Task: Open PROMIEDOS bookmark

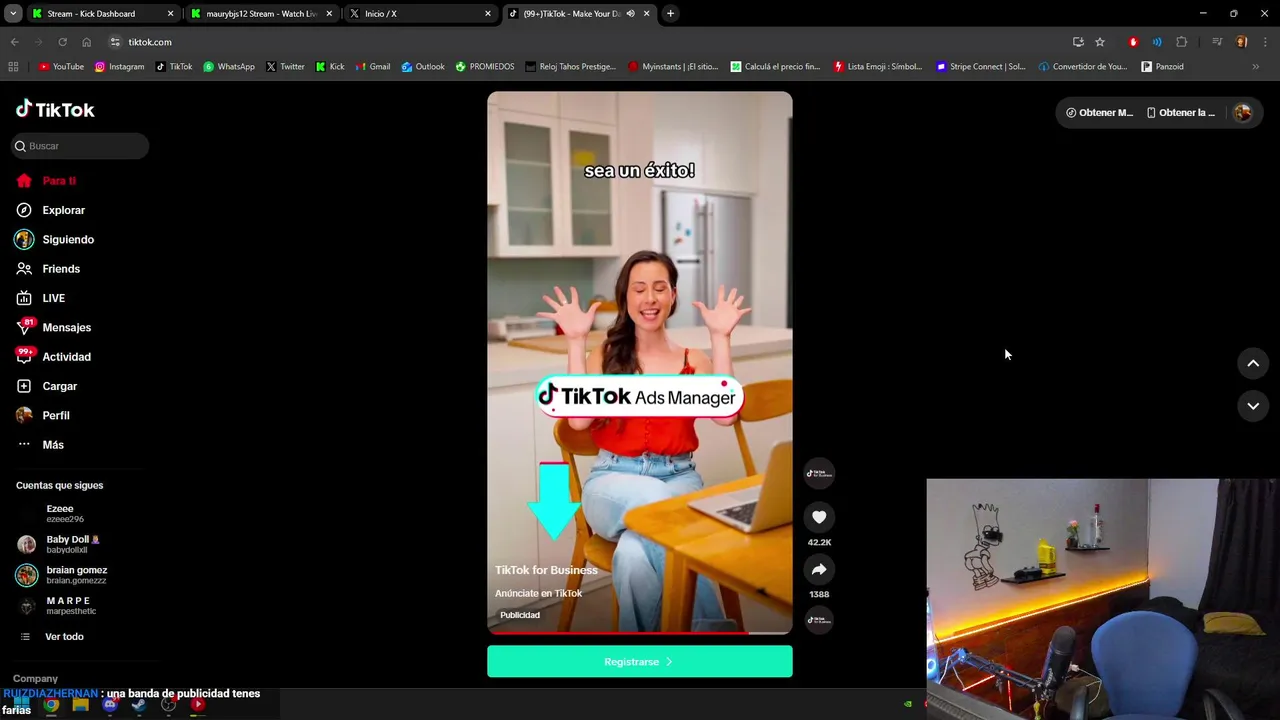Action: (x=485, y=67)
